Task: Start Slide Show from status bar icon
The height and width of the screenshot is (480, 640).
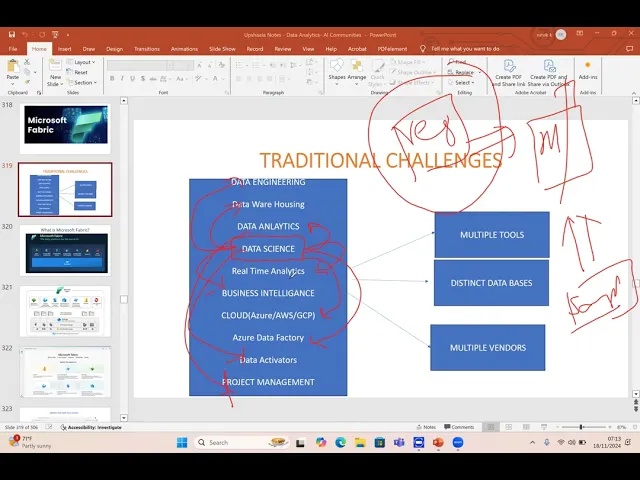Action: pos(544,427)
